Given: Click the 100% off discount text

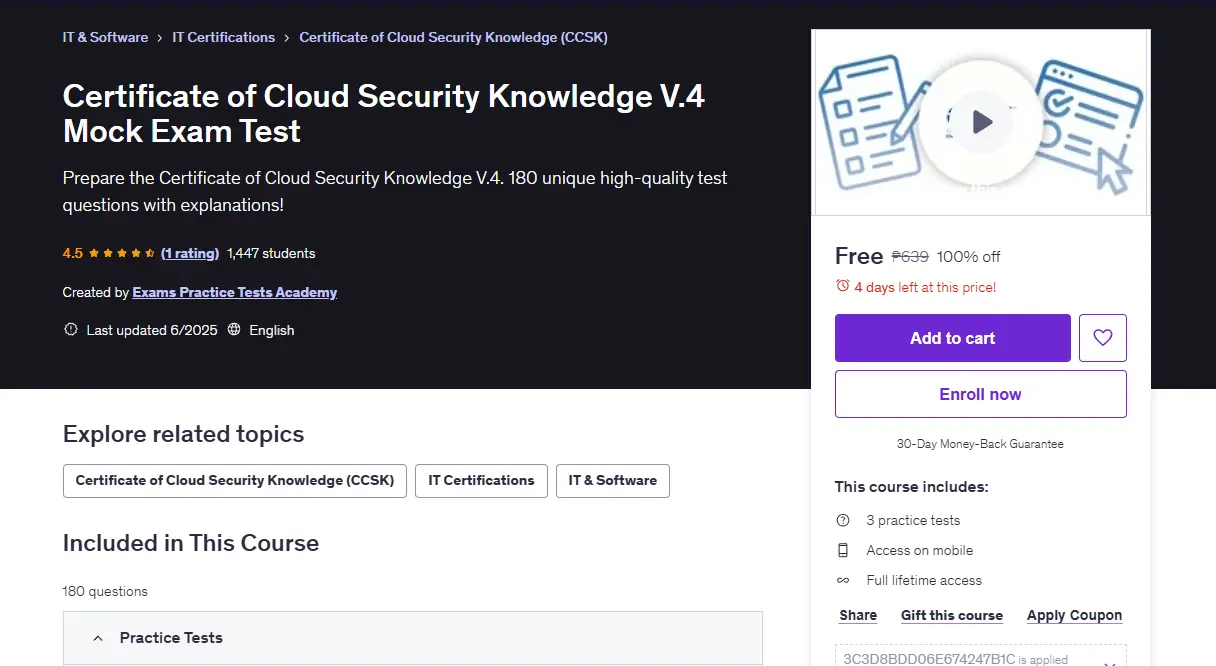Looking at the screenshot, I should point(968,256).
